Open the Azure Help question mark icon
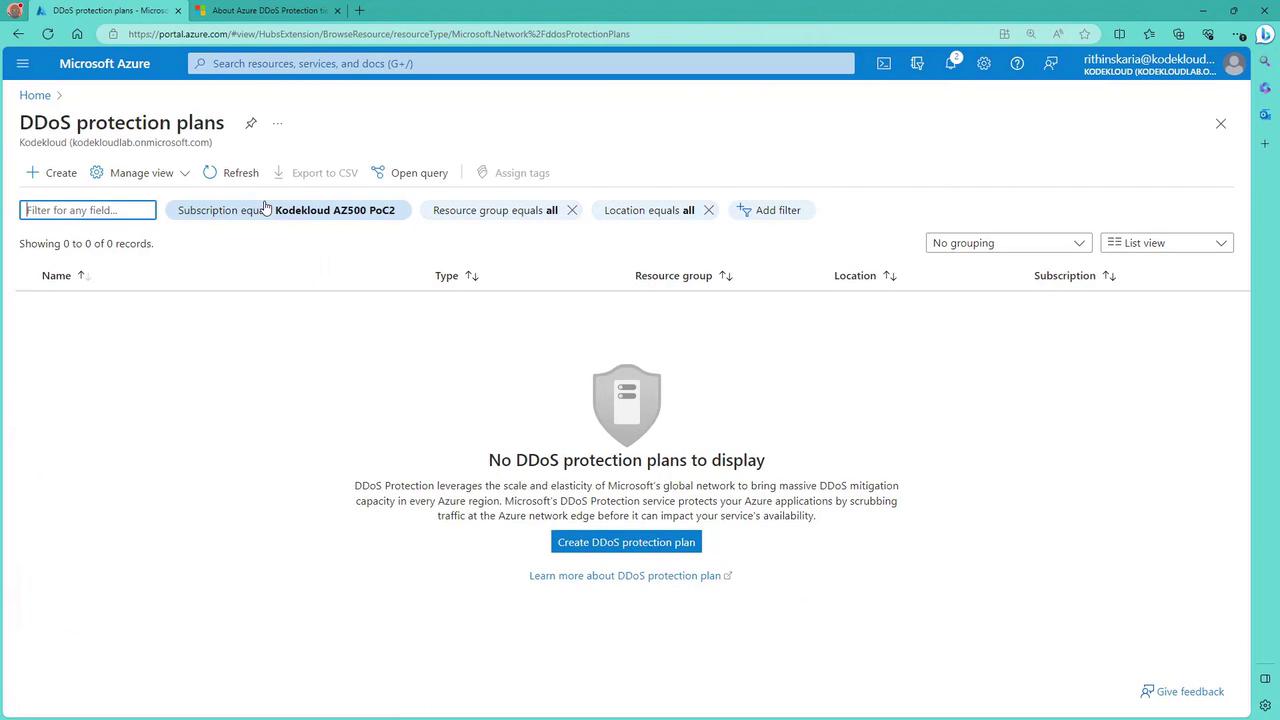 [1017, 63]
